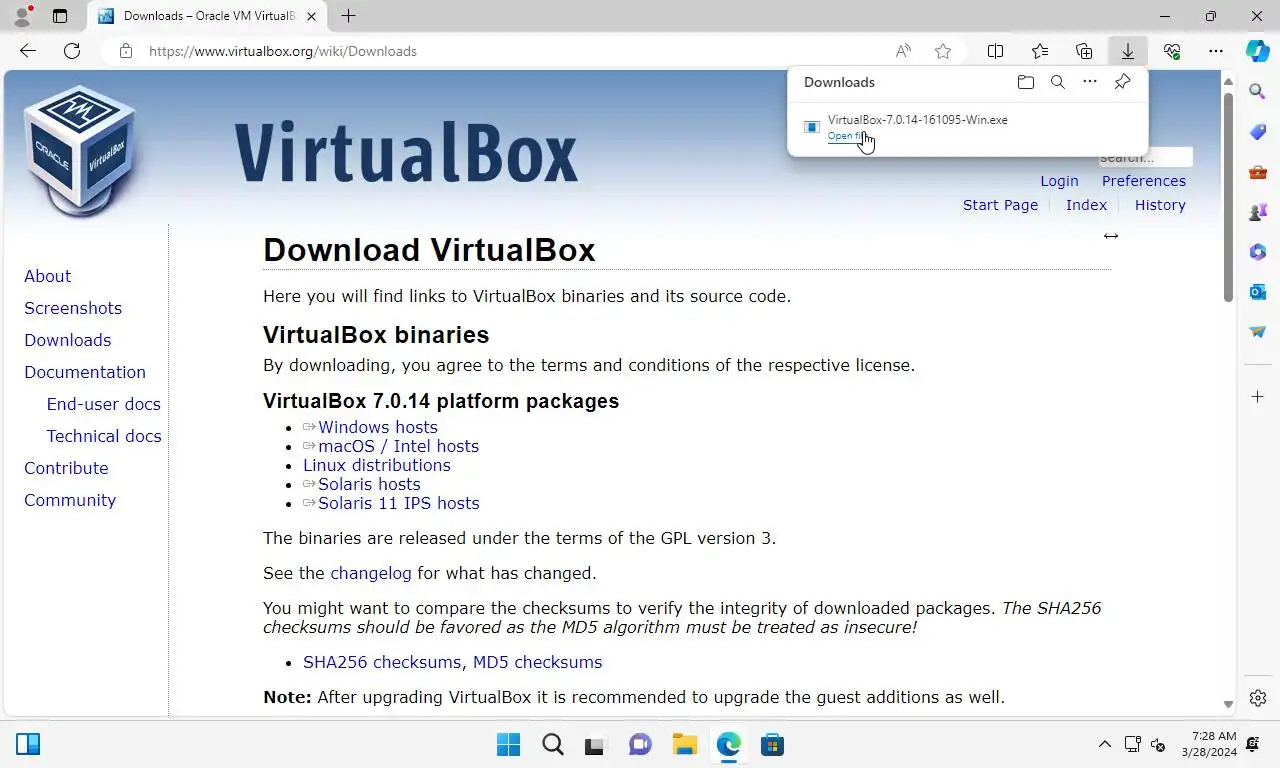Pin the Downloads panel
The height and width of the screenshot is (768, 1280).
(1123, 82)
